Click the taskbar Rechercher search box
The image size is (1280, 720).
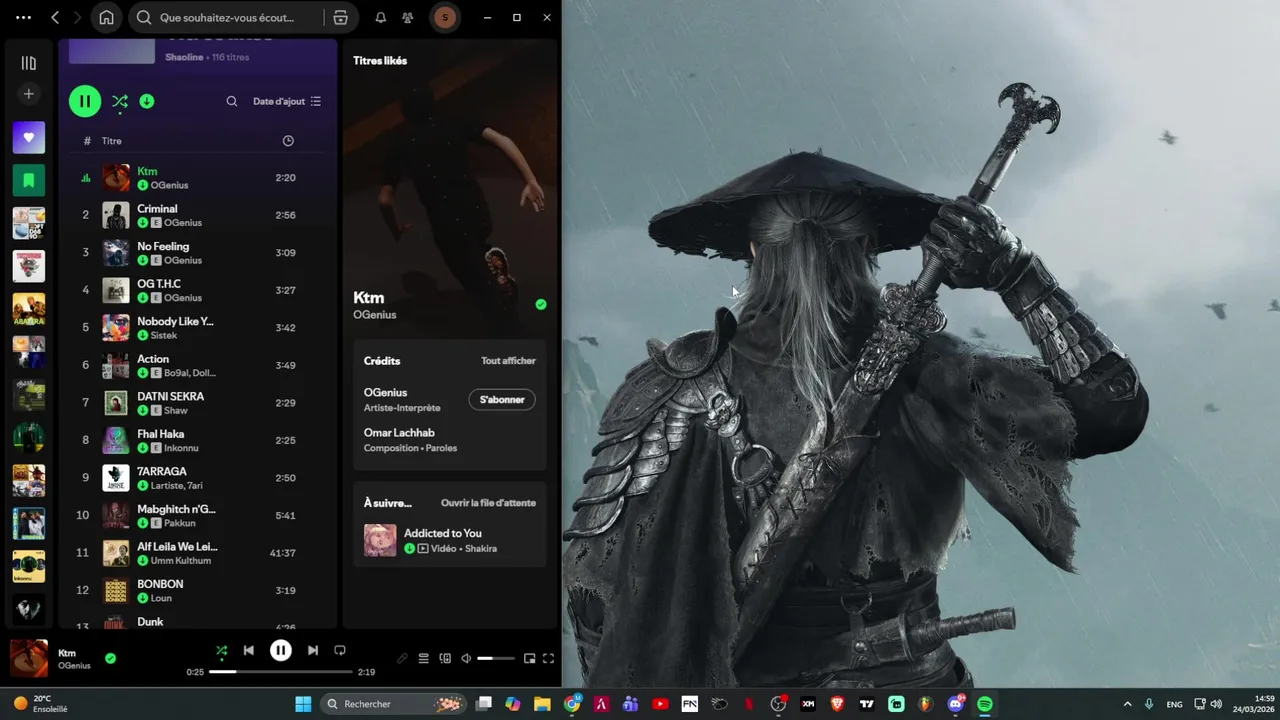pos(395,704)
